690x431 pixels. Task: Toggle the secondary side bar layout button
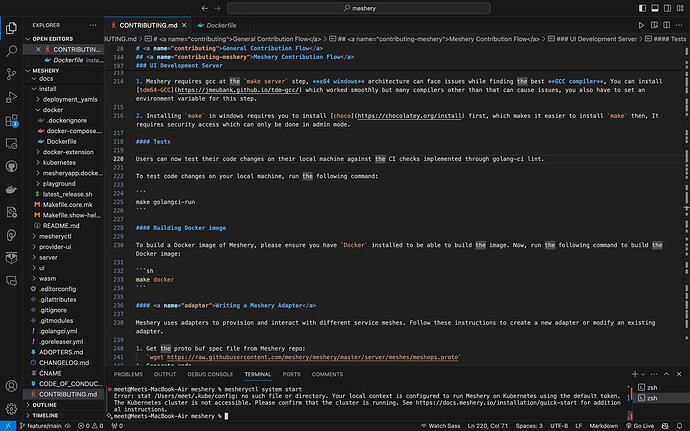[668, 8]
